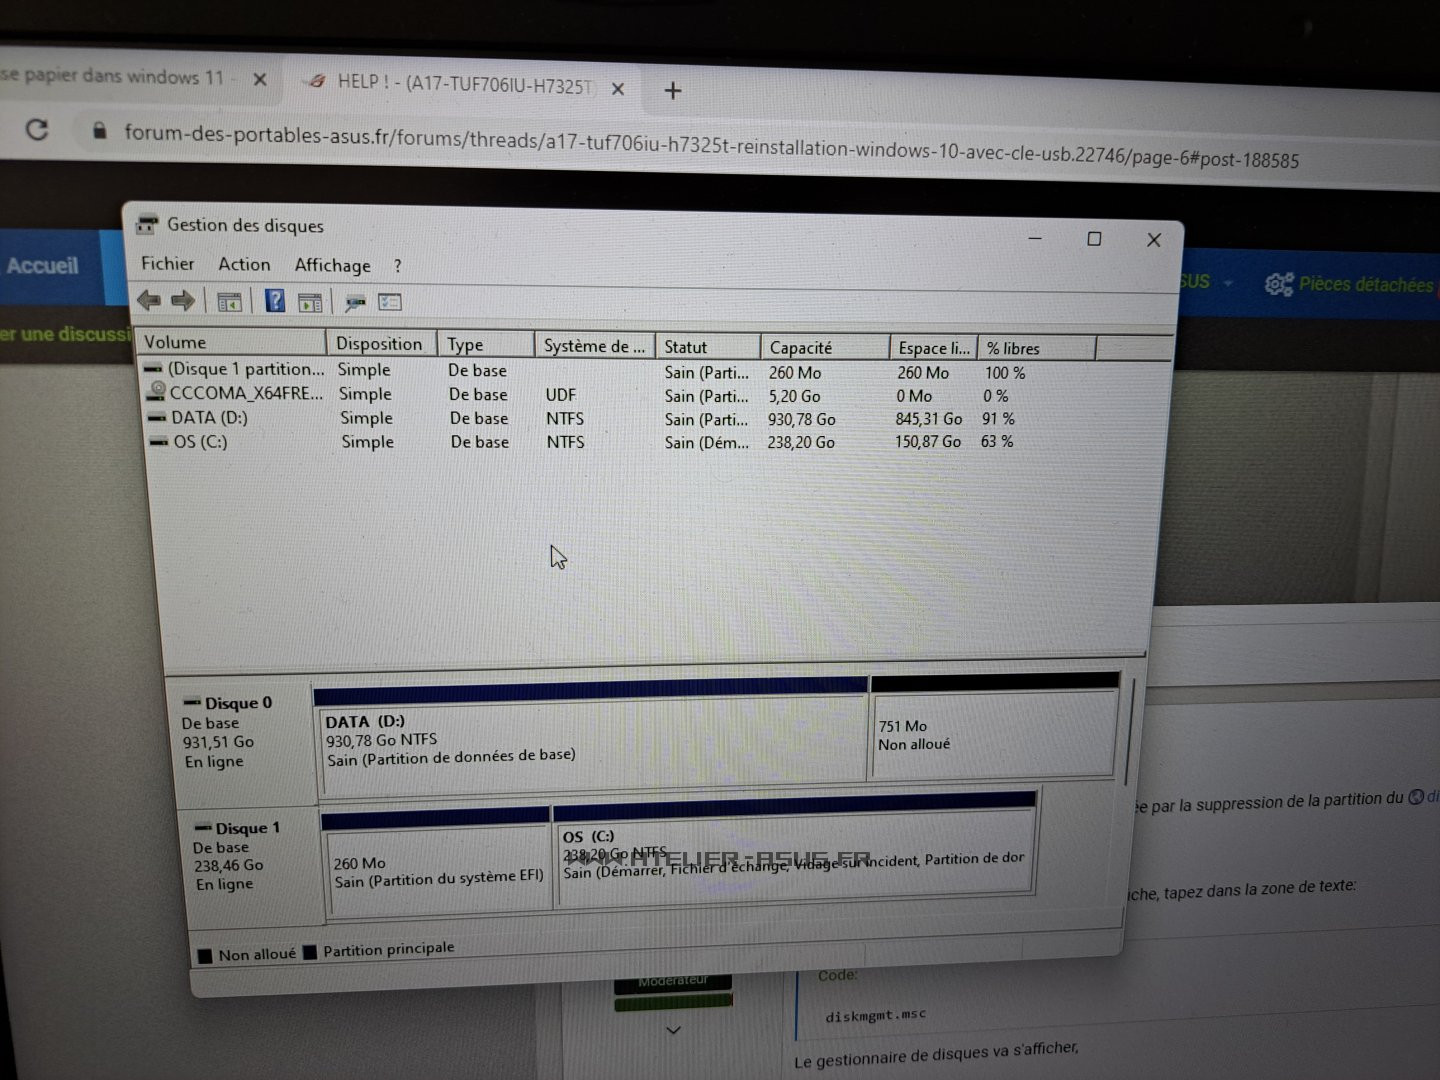
Task: Click the show/hide console tree icon
Action: click(x=229, y=301)
